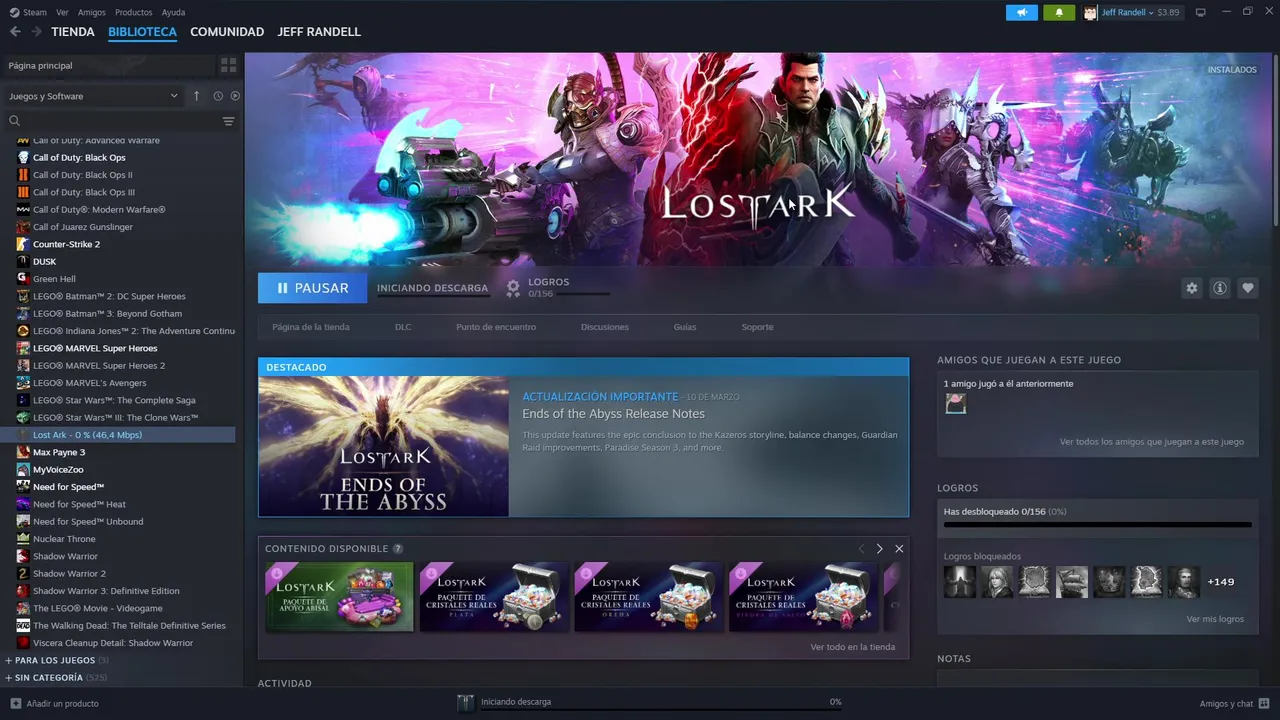Go to the TIENDA tab
1280x720 pixels.
(73, 32)
